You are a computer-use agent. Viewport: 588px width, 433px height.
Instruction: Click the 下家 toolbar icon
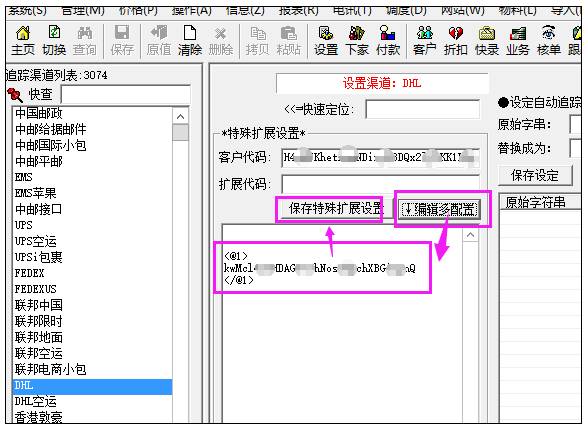357,33
